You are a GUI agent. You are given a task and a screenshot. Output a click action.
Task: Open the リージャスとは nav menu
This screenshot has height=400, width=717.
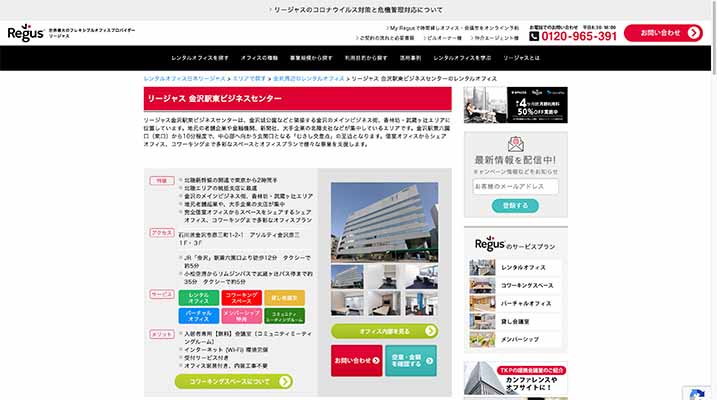pos(521,58)
